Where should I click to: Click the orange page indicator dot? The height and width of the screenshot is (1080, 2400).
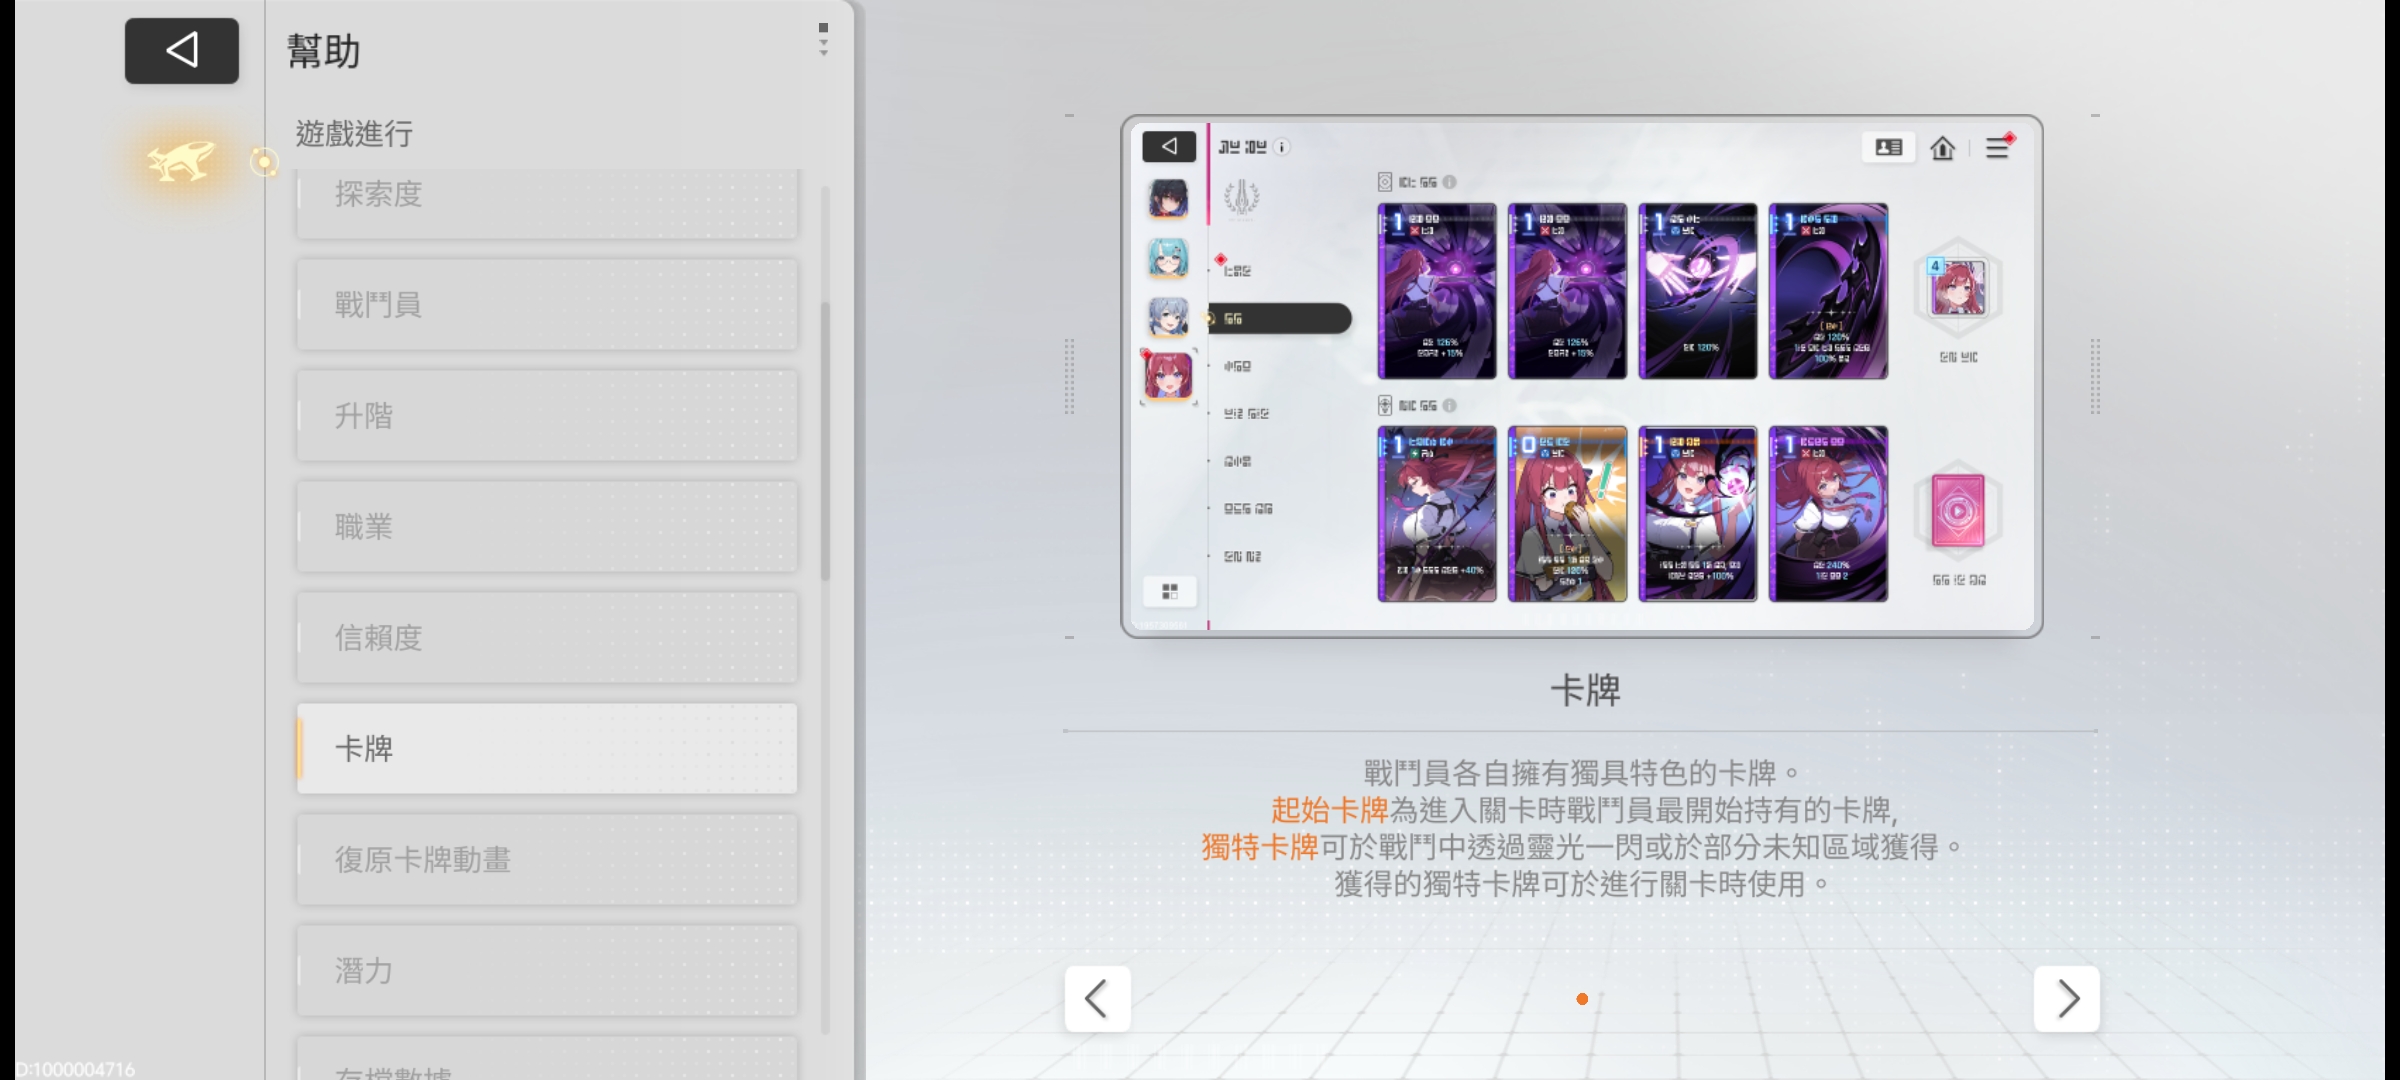click(x=1582, y=999)
